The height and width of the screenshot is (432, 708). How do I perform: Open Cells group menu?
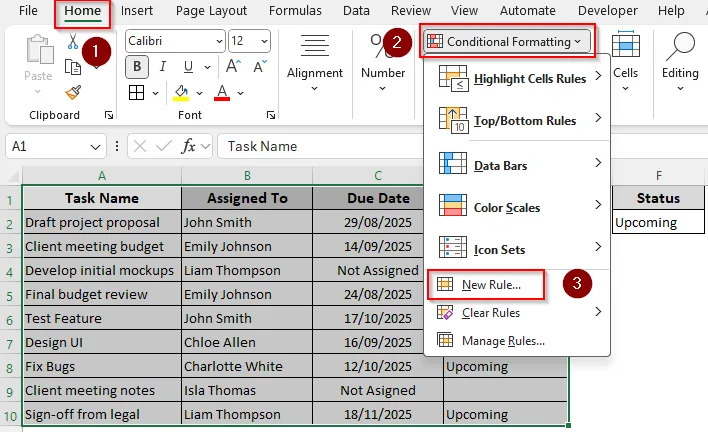click(625, 62)
